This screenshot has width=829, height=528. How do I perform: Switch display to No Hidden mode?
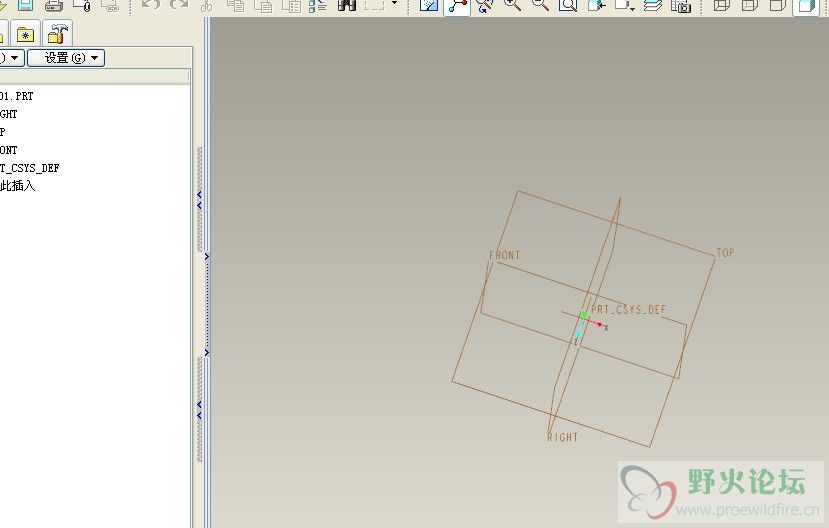click(x=778, y=5)
